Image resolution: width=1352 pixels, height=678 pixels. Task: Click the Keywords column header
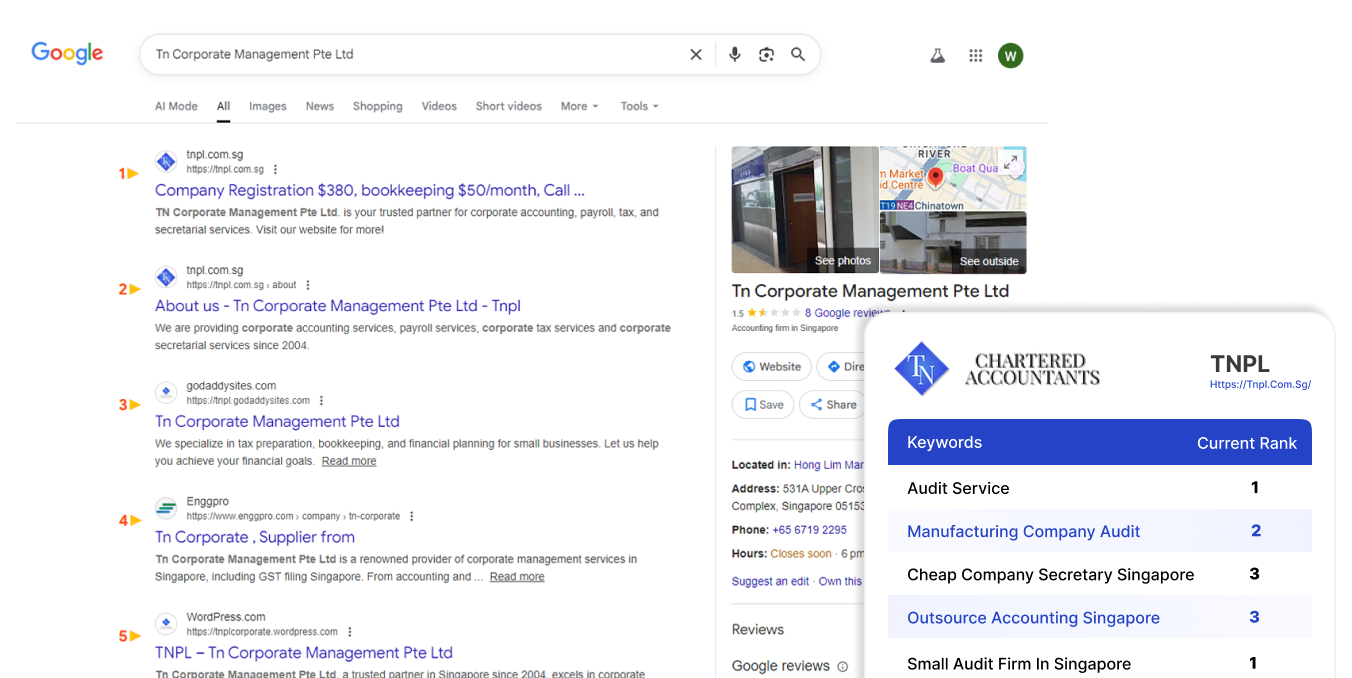click(x=944, y=443)
